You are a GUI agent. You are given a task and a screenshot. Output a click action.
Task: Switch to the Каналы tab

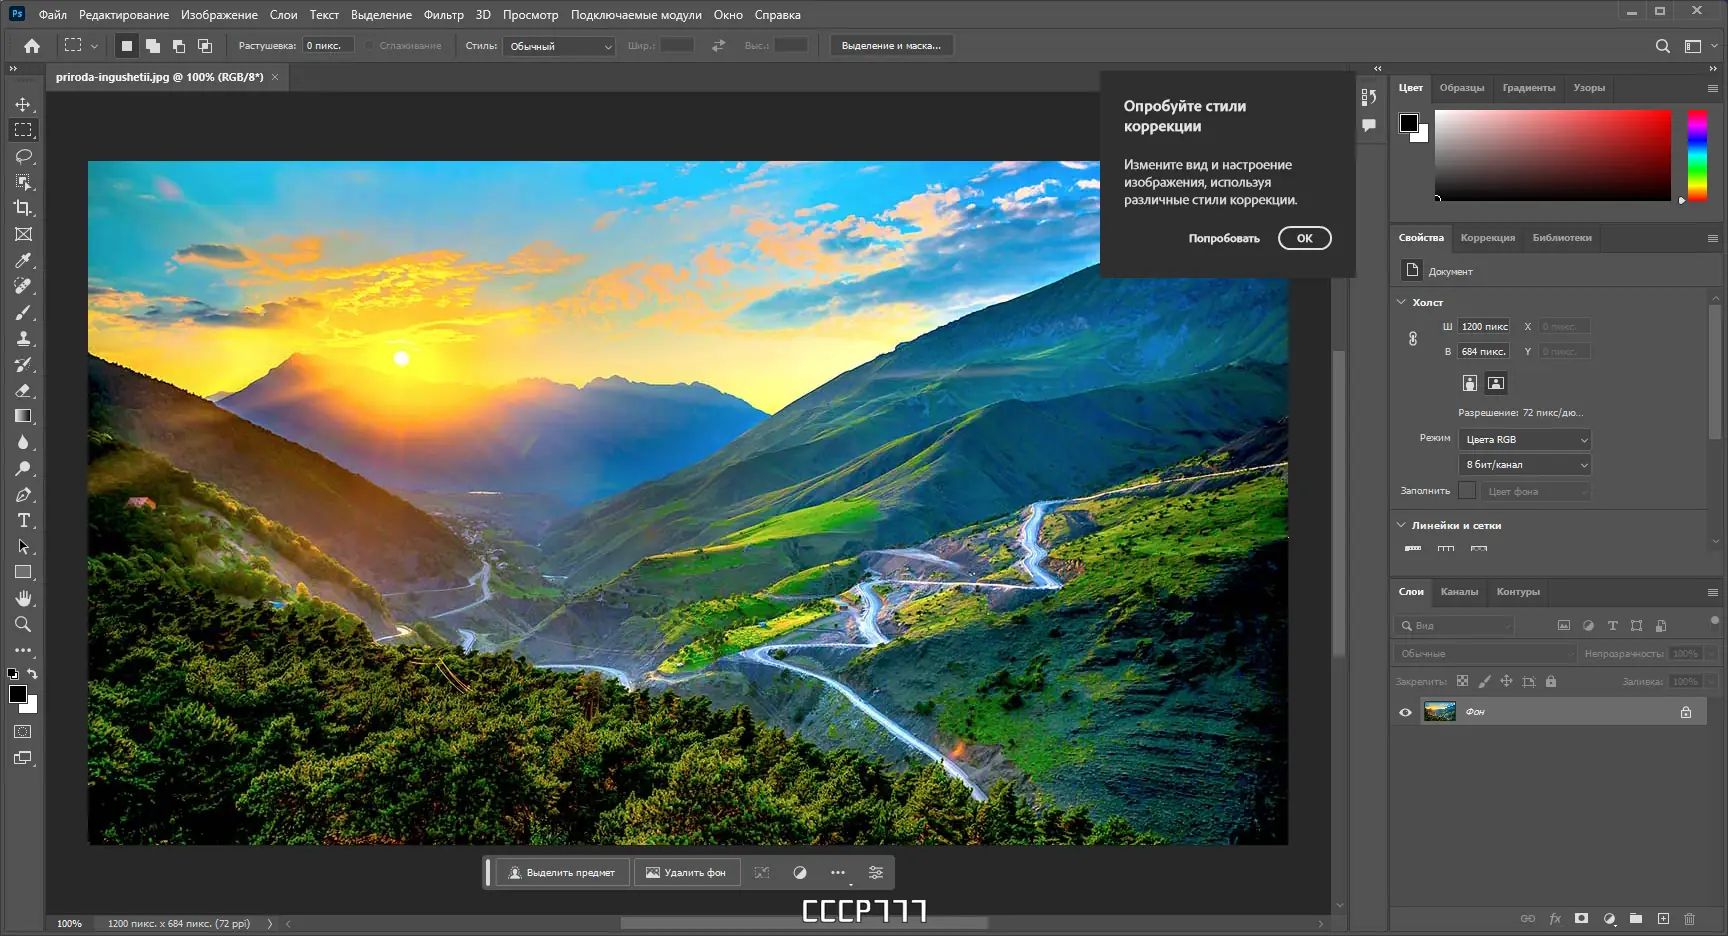[1460, 592]
